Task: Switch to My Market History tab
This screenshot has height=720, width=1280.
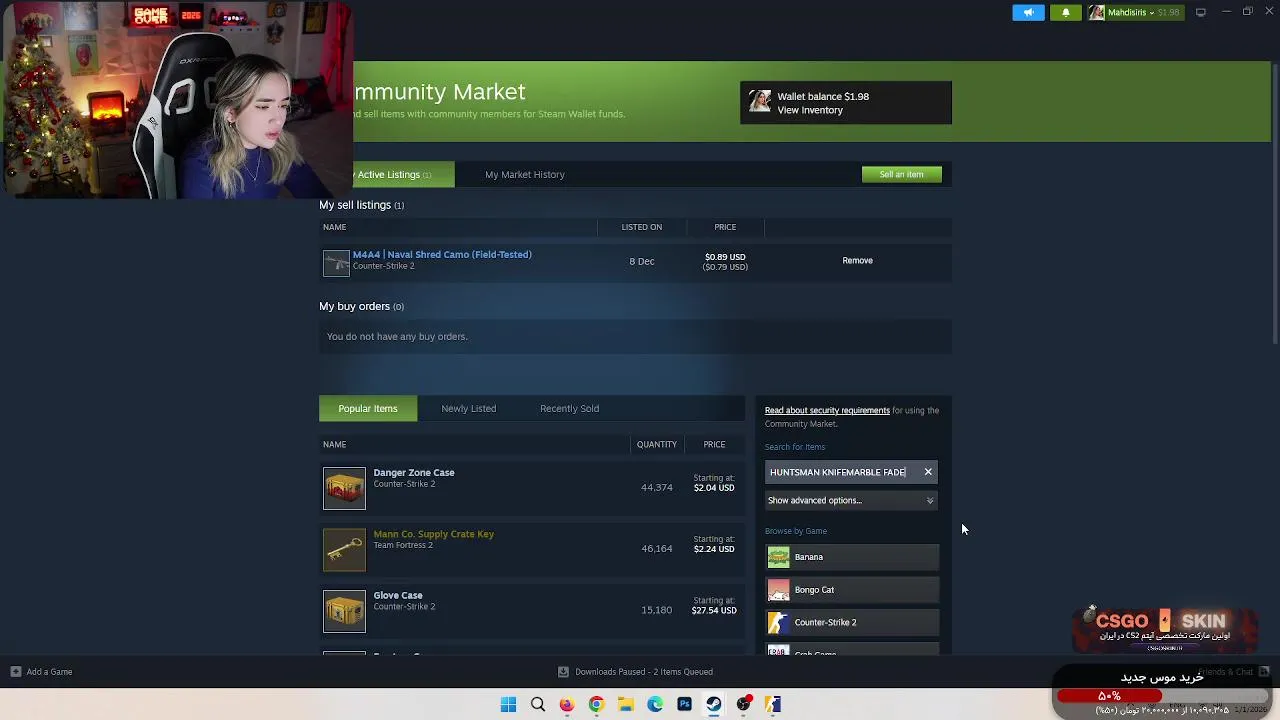Action: tap(525, 174)
